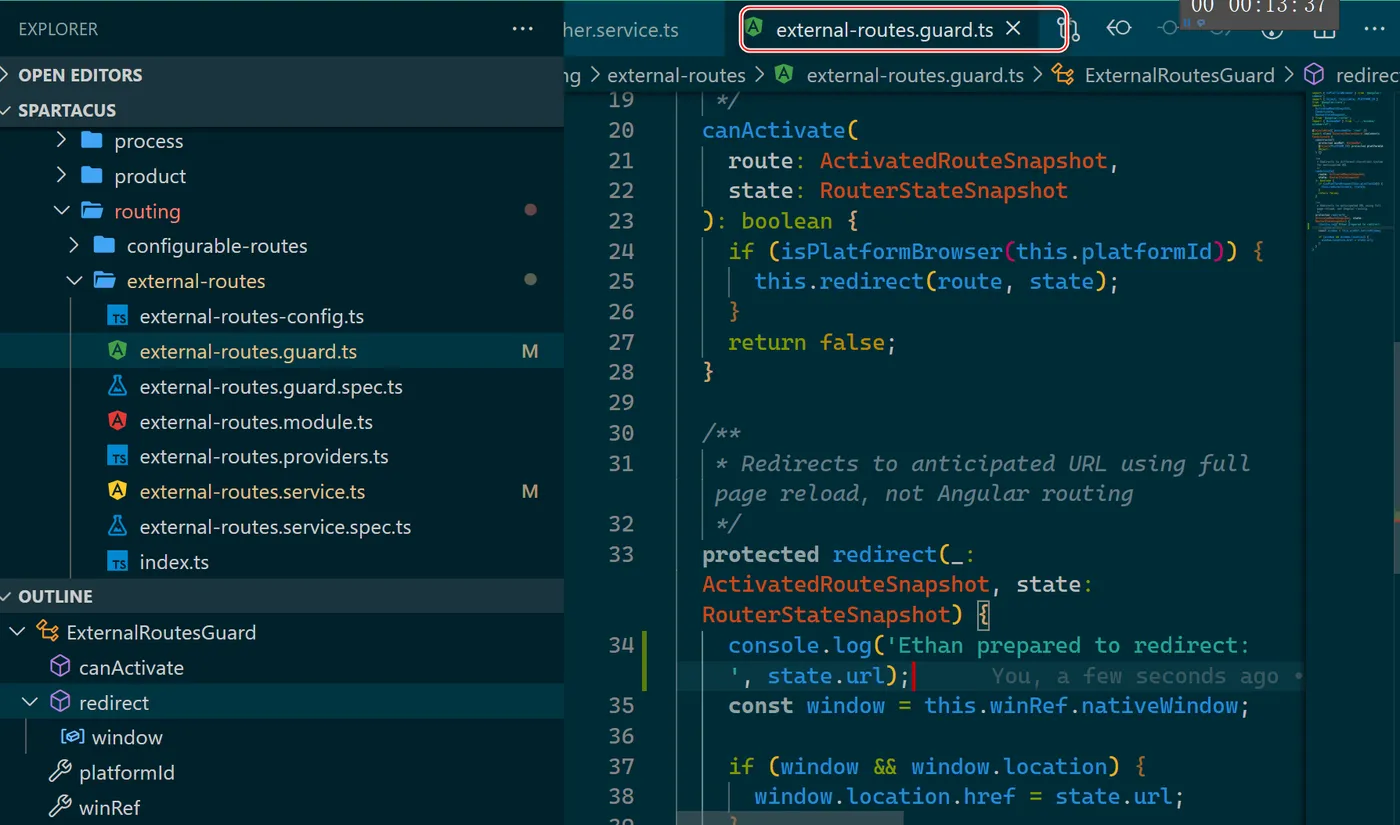Click method cube icon beside redirect in outline
This screenshot has width=1400, height=825.
(x=60, y=701)
